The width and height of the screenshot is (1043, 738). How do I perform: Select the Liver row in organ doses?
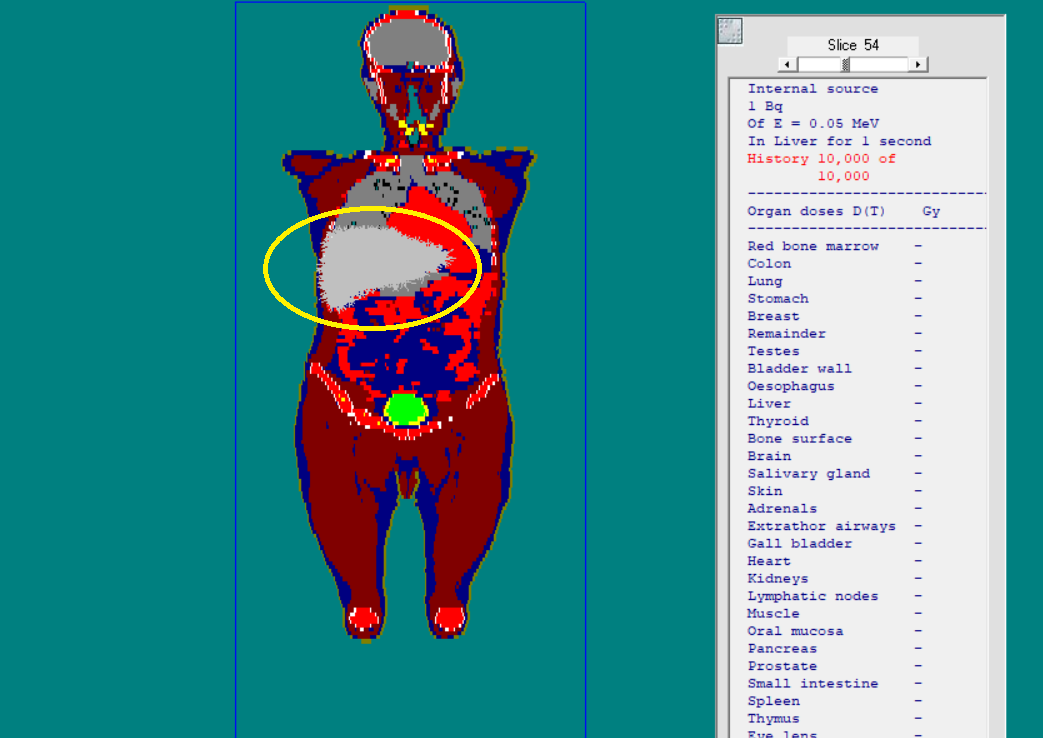769,404
